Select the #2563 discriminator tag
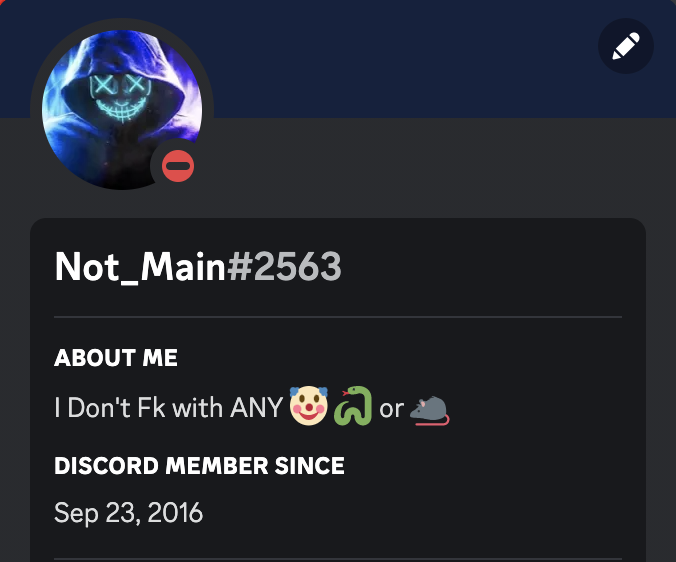 tap(284, 267)
